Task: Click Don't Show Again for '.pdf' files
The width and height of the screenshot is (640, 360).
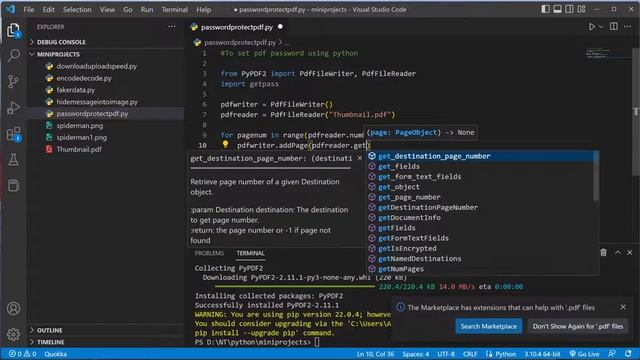Action: tap(578, 327)
